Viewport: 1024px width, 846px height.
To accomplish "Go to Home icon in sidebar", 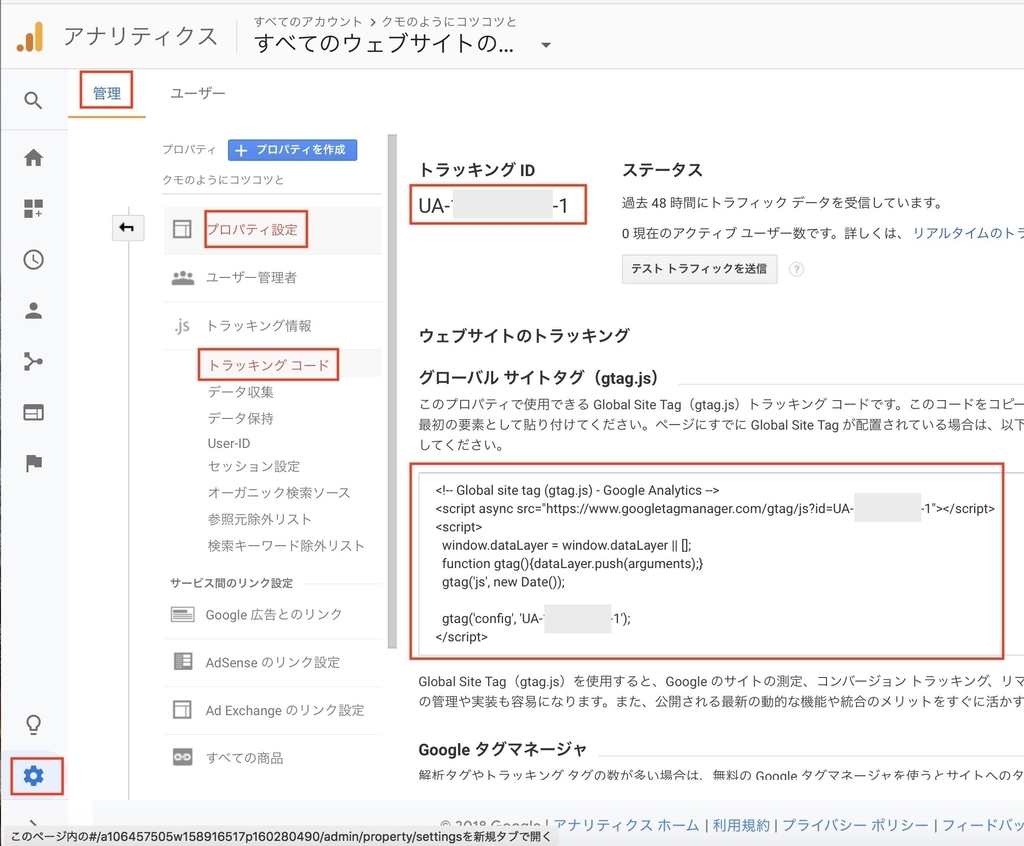I will pos(33,157).
